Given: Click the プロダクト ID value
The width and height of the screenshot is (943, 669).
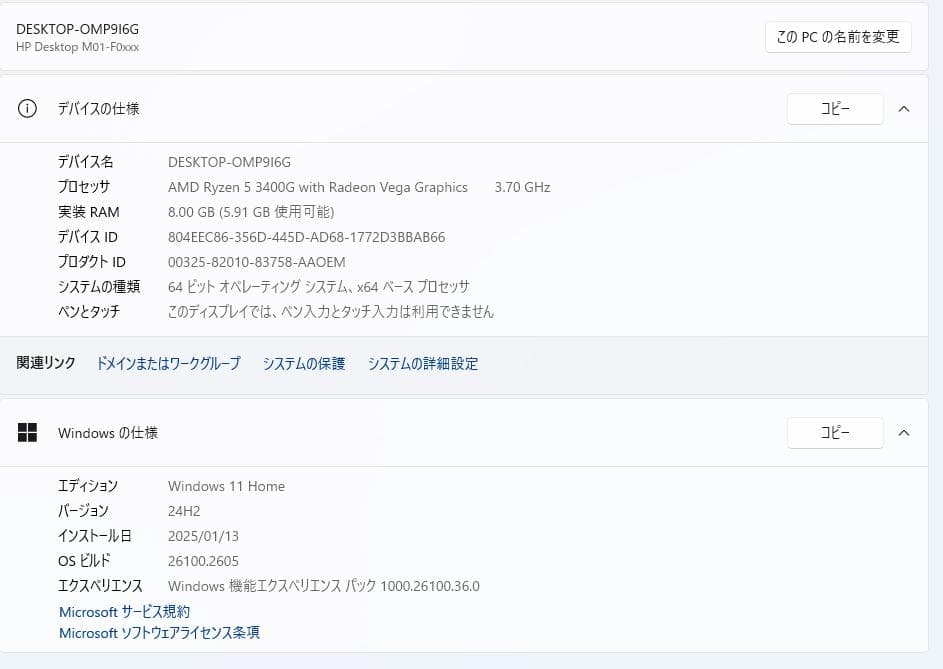Looking at the screenshot, I should 257,261.
